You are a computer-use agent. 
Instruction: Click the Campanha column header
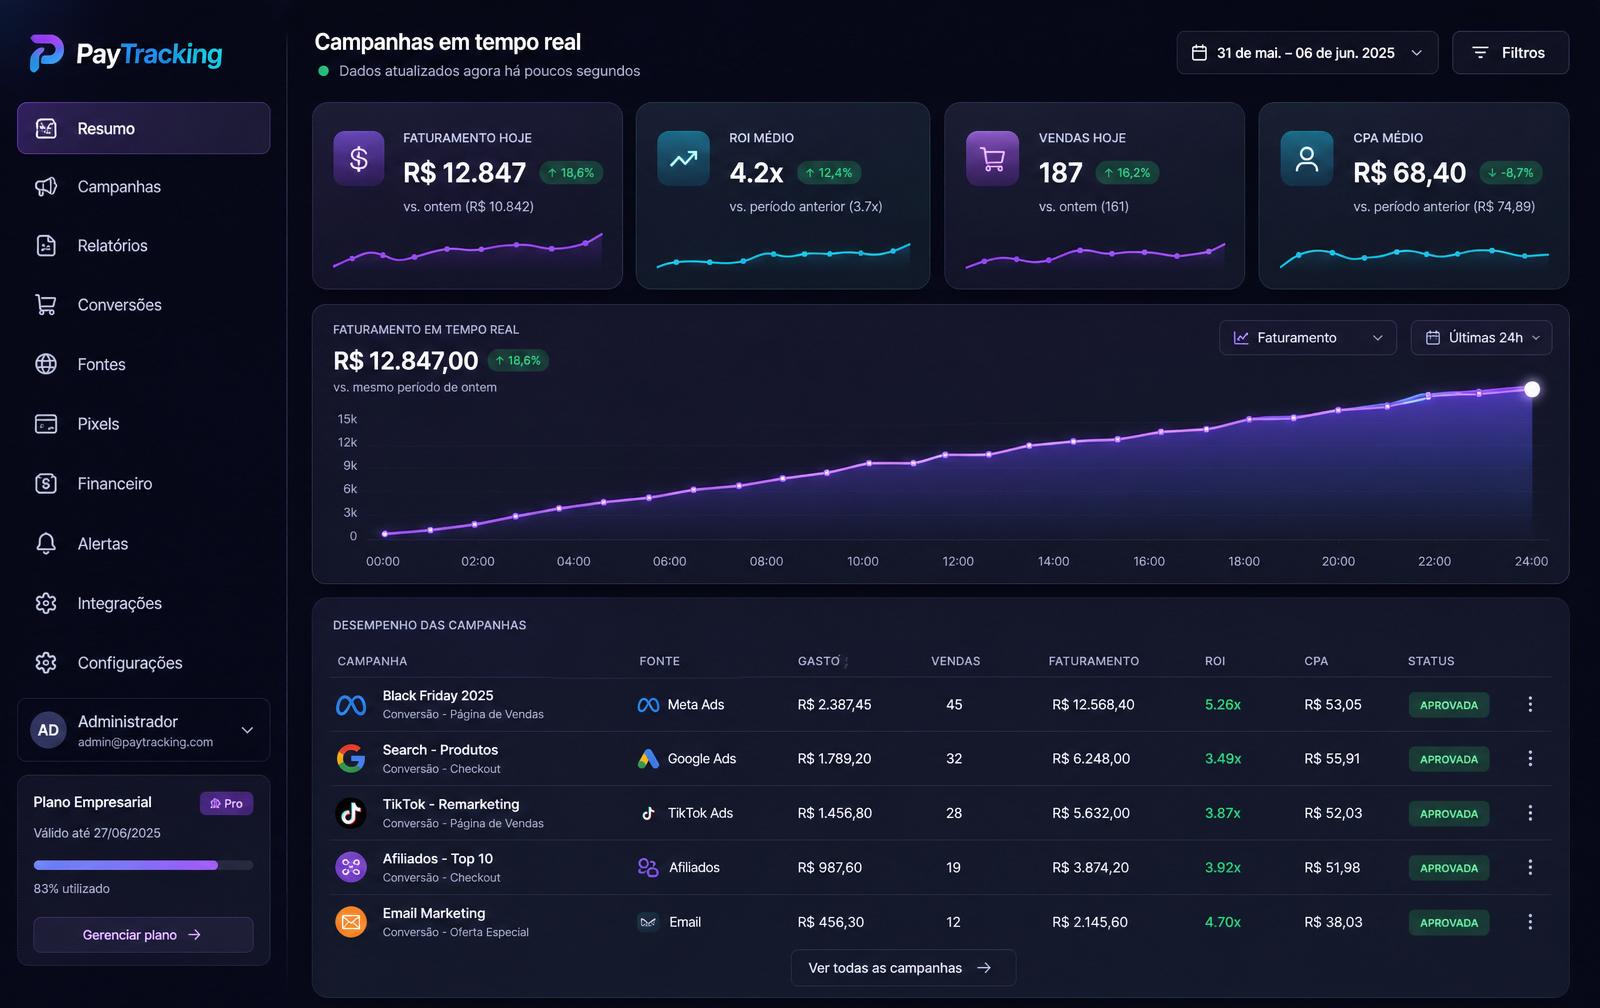click(372, 661)
